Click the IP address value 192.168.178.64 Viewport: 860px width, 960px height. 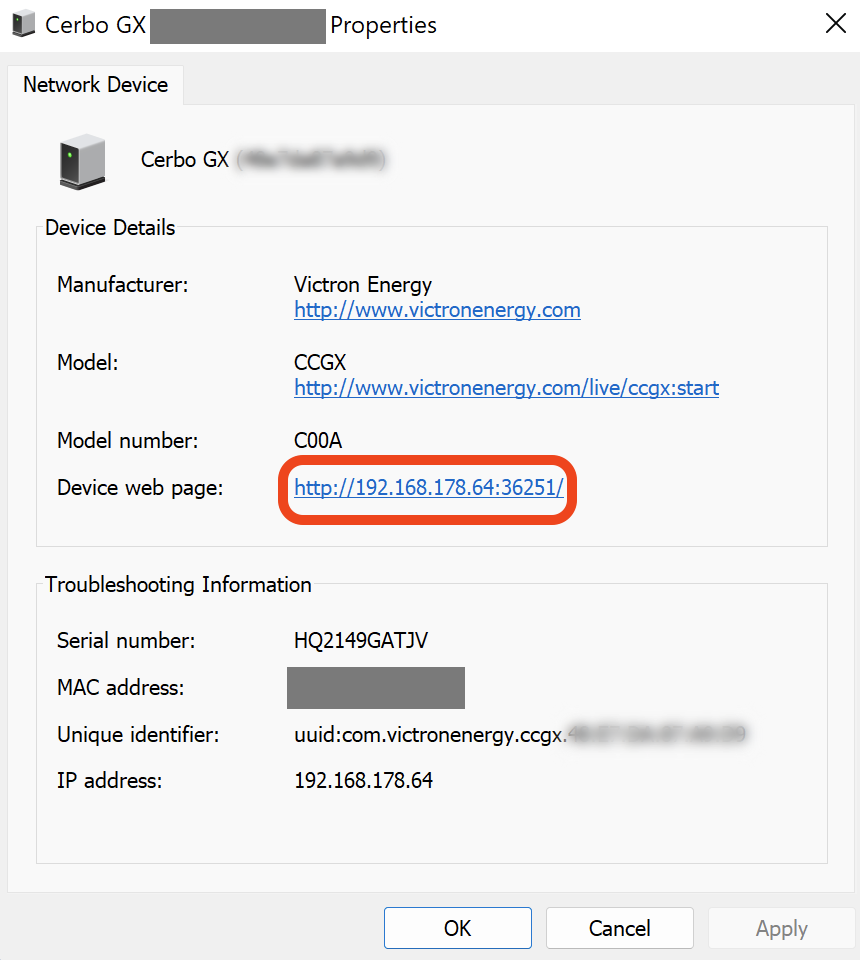tap(363, 781)
